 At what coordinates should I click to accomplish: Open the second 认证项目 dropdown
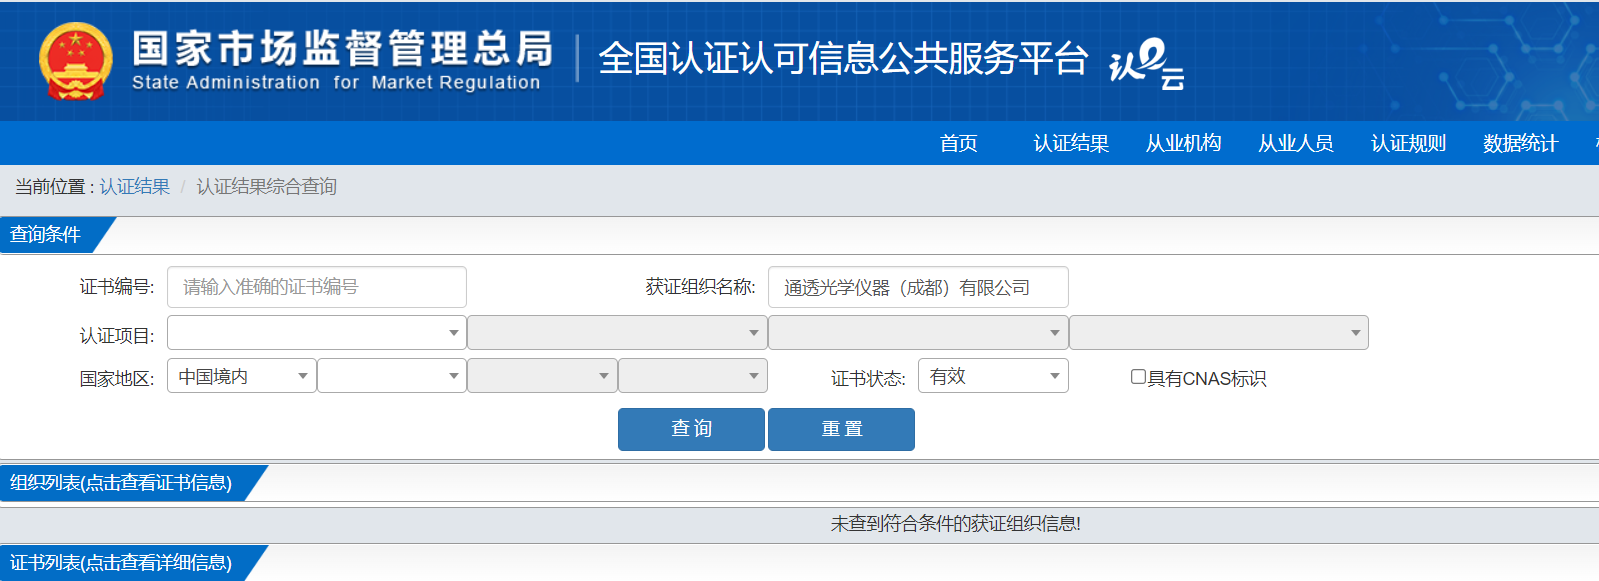click(617, 333)
